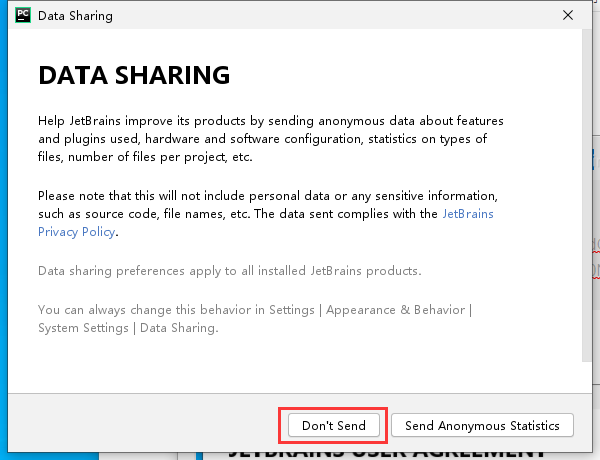The height and width of the screenshot is (460, 600).
Task: Click the 'Help JetBrains improve its products' paragraph
Action: click(271, 139)
